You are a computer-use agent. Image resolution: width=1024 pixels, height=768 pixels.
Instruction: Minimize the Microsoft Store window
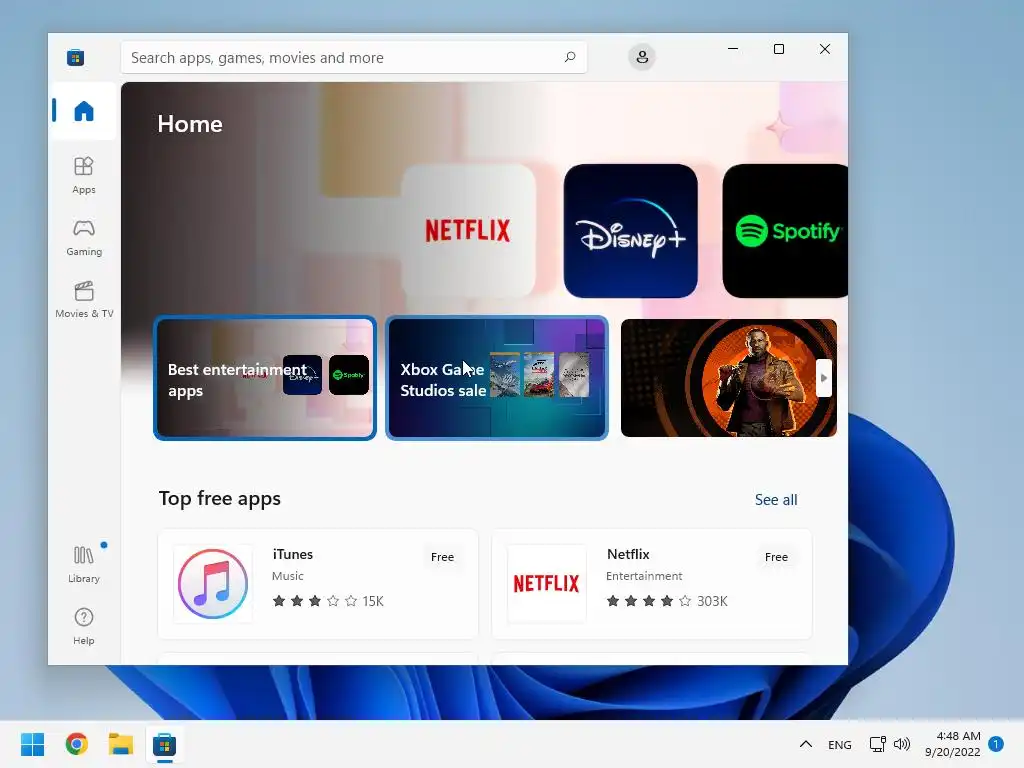point(733,49)
